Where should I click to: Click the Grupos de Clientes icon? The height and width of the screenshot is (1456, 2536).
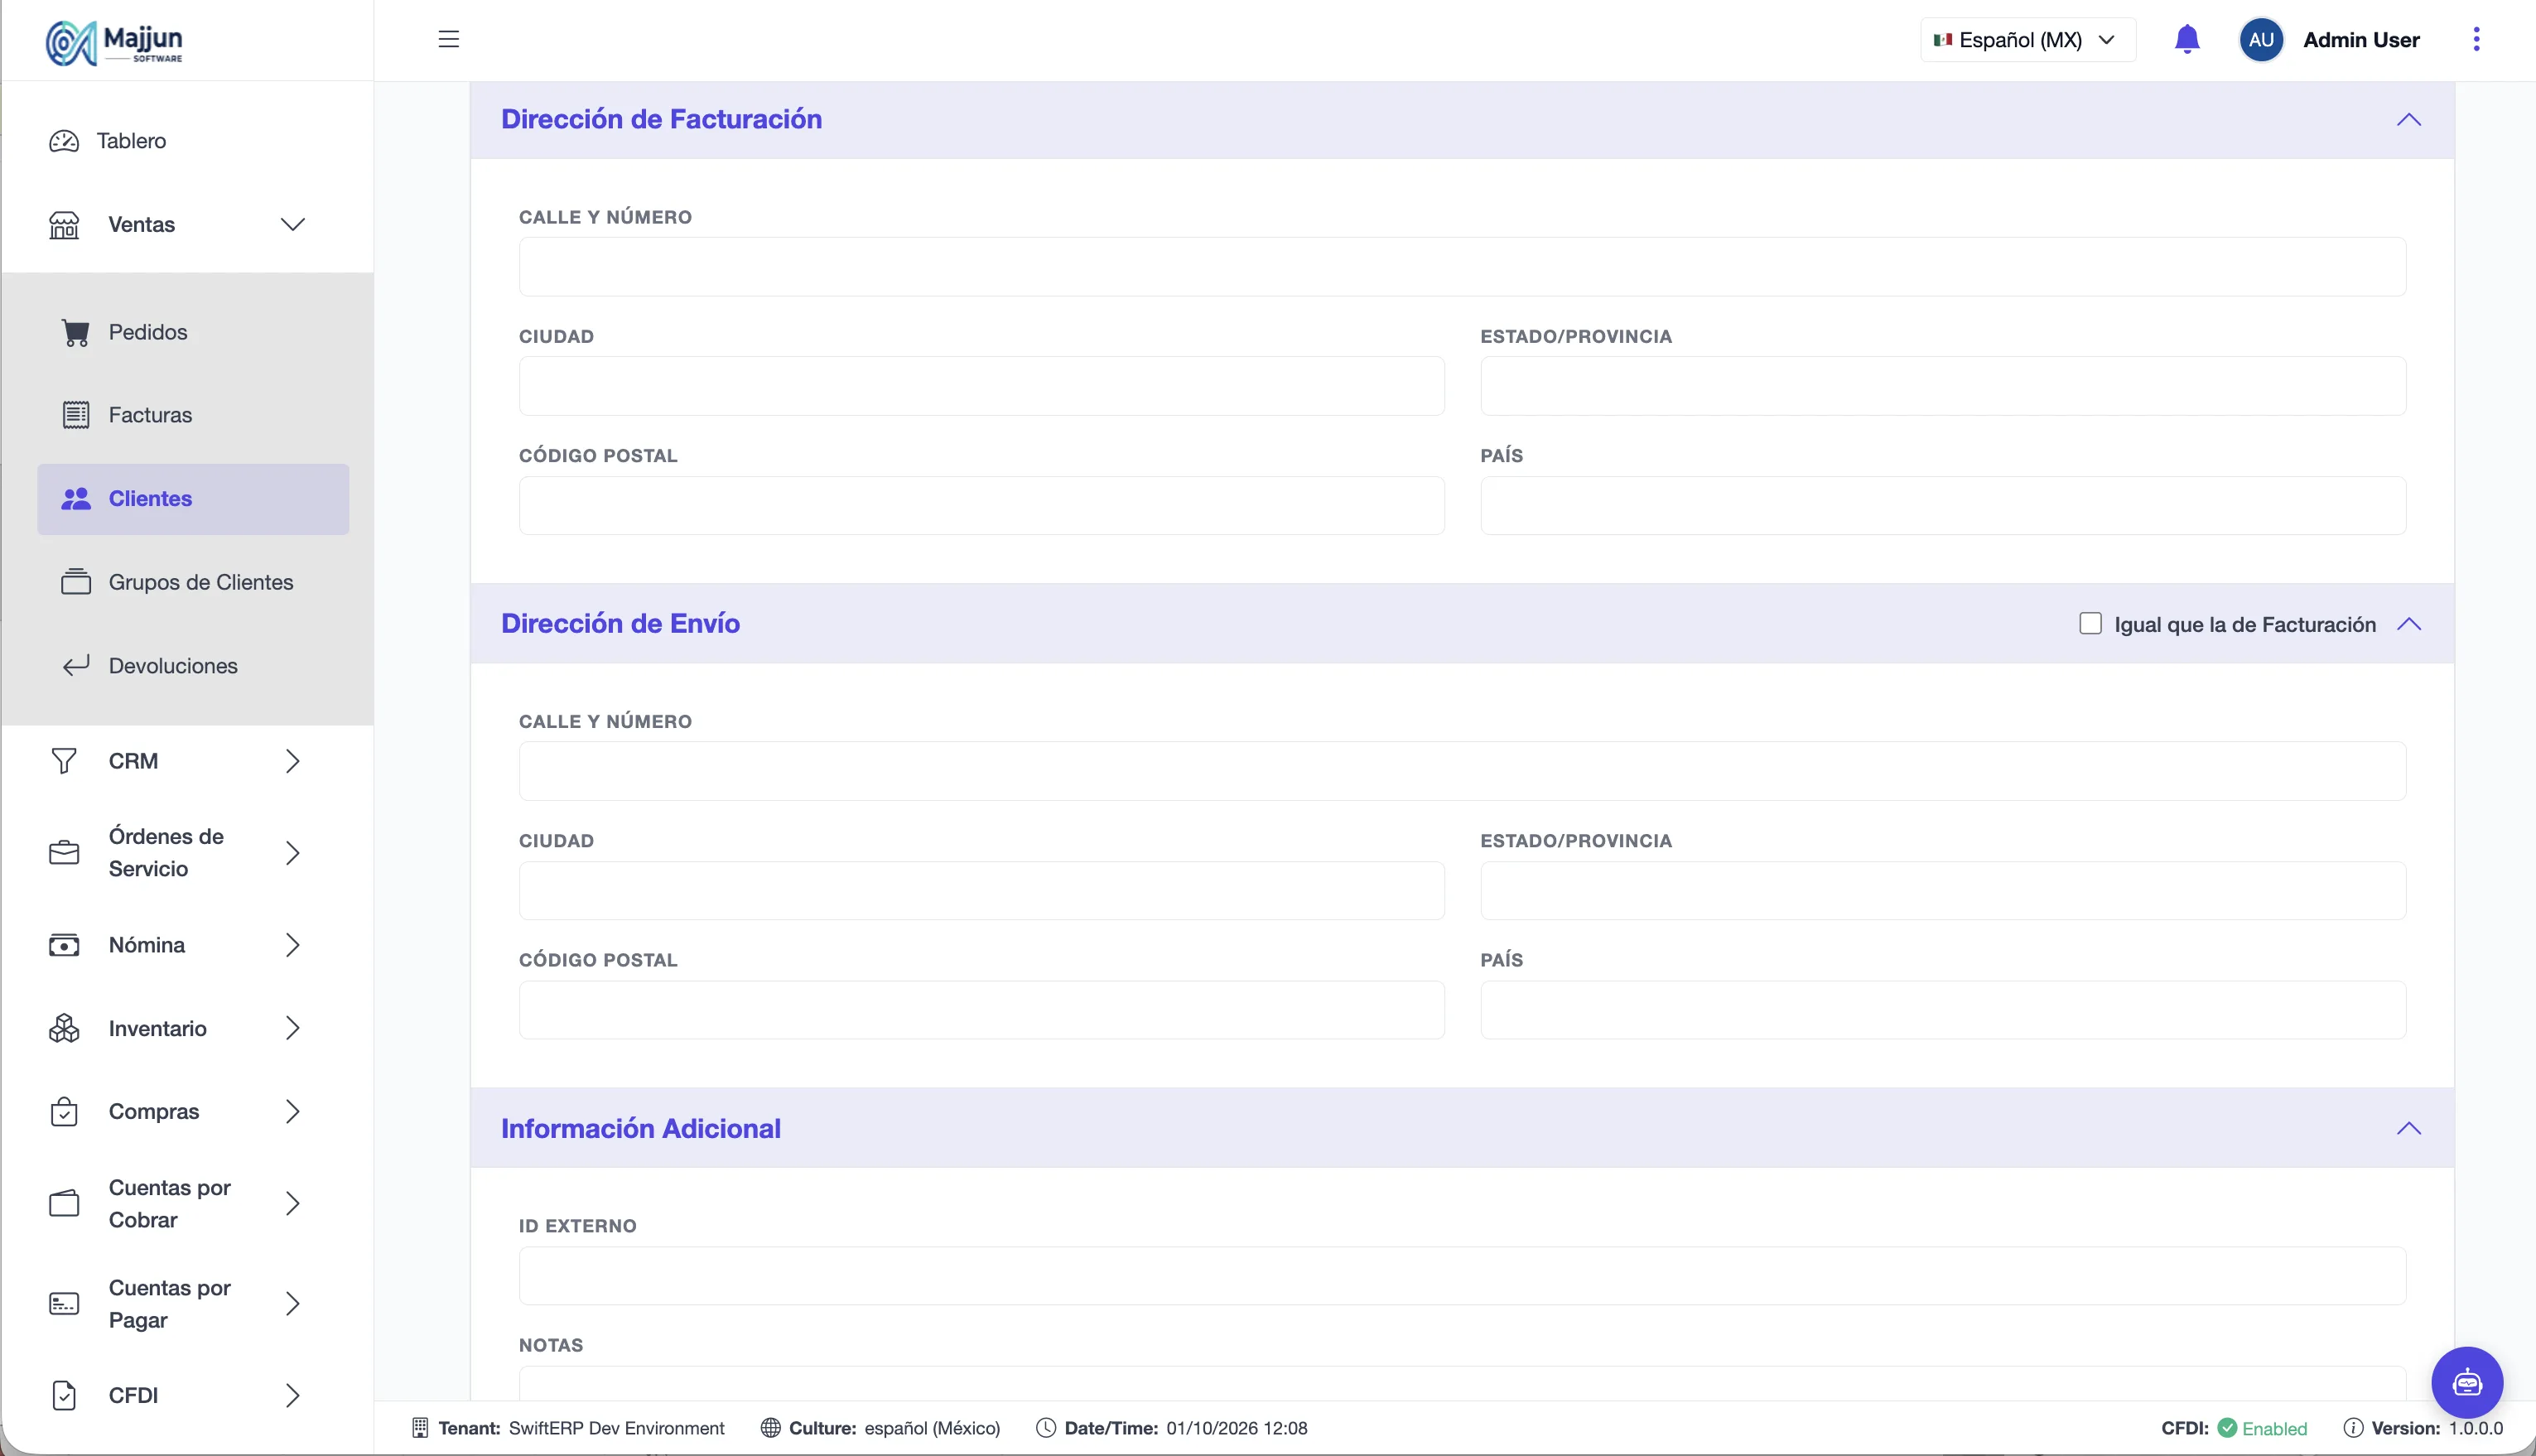(x=76, y=582)
